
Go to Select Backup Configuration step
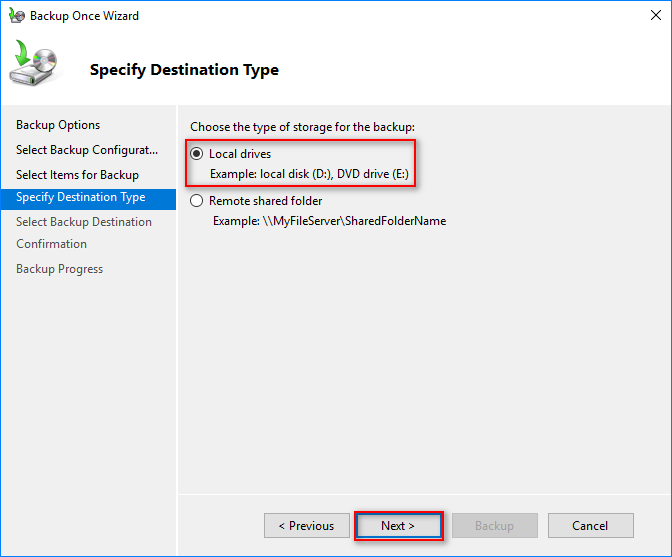[x=87, y=150]
